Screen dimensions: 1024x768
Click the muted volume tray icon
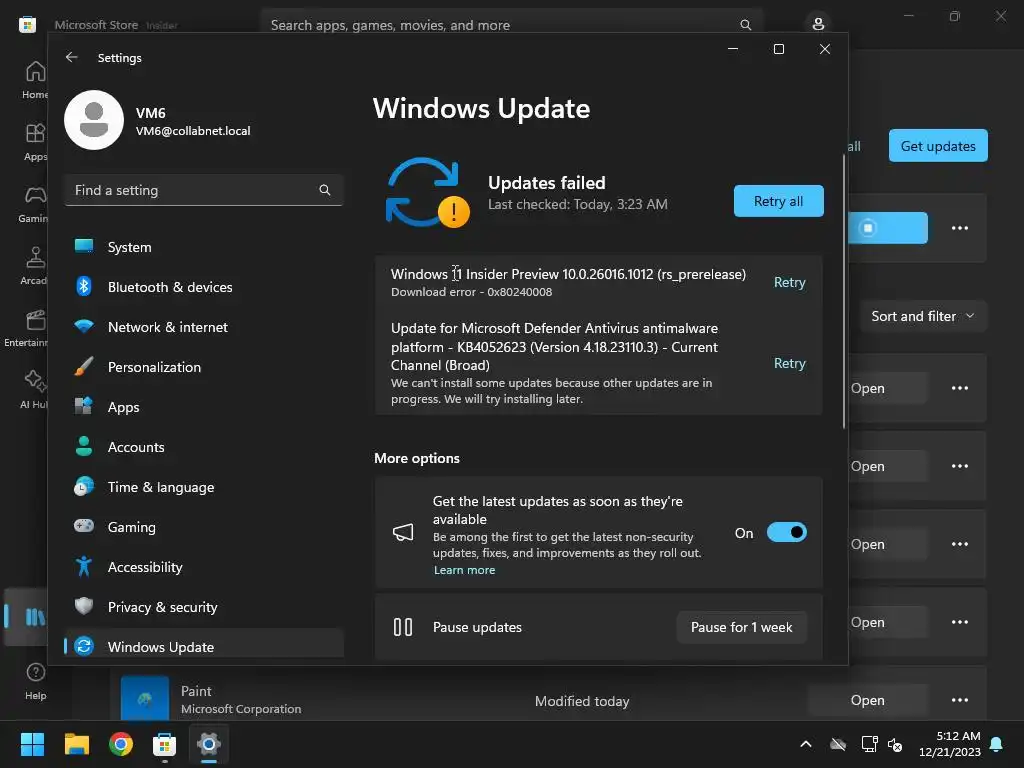(x=895, y=744)
